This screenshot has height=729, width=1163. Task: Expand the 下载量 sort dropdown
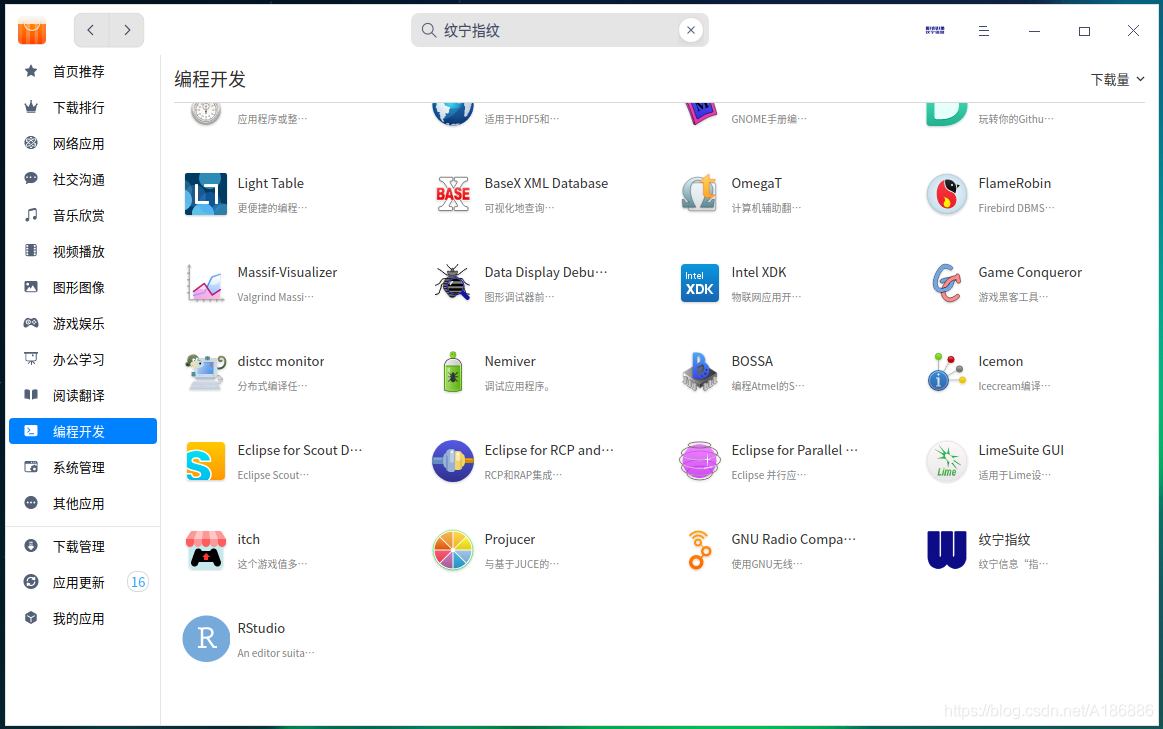pyautogui.click(x=1117, y=79)
